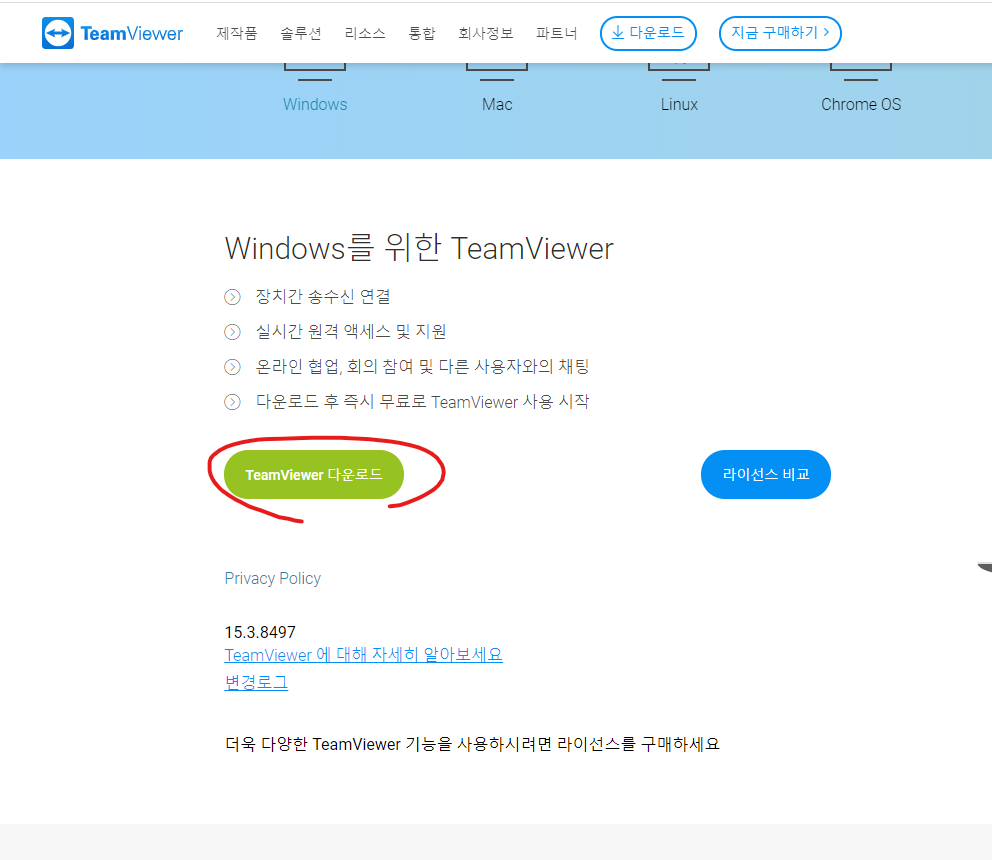Open the 통합 menu
Viewport: 992px width, 860px height.
coord(422,33)
